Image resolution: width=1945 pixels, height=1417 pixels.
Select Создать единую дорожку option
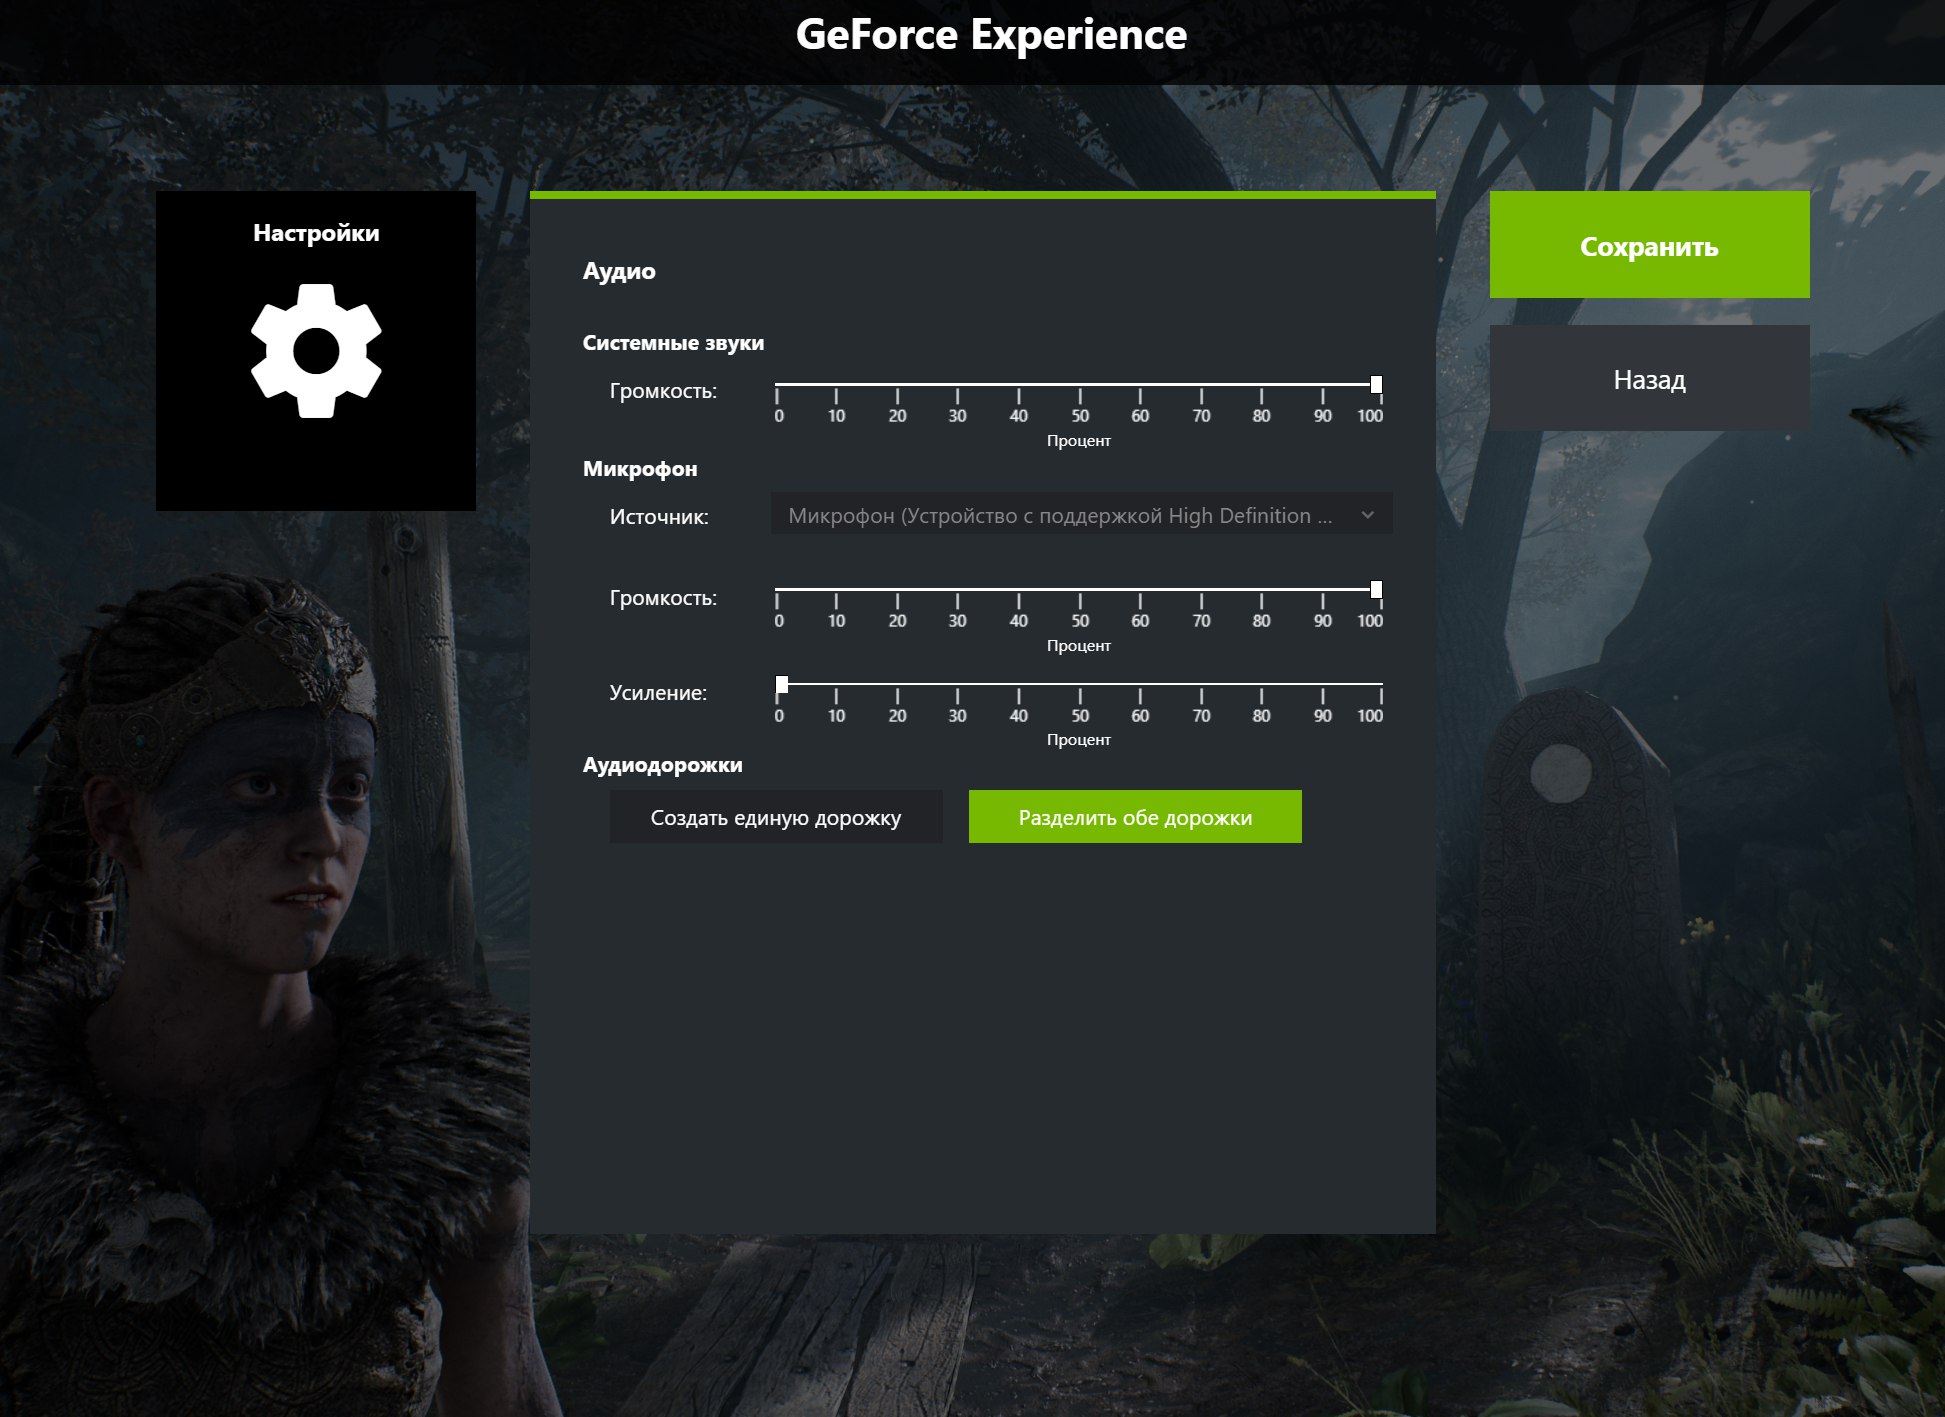775,817
